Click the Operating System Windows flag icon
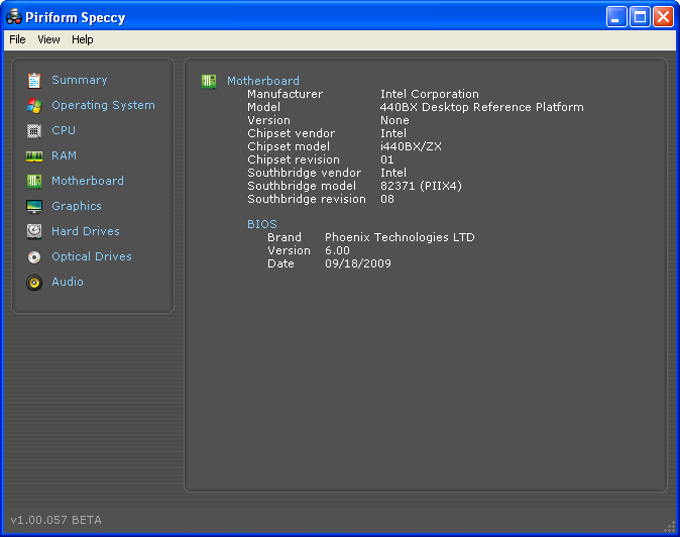The image size is (680, 537). (x=34, y=106)
